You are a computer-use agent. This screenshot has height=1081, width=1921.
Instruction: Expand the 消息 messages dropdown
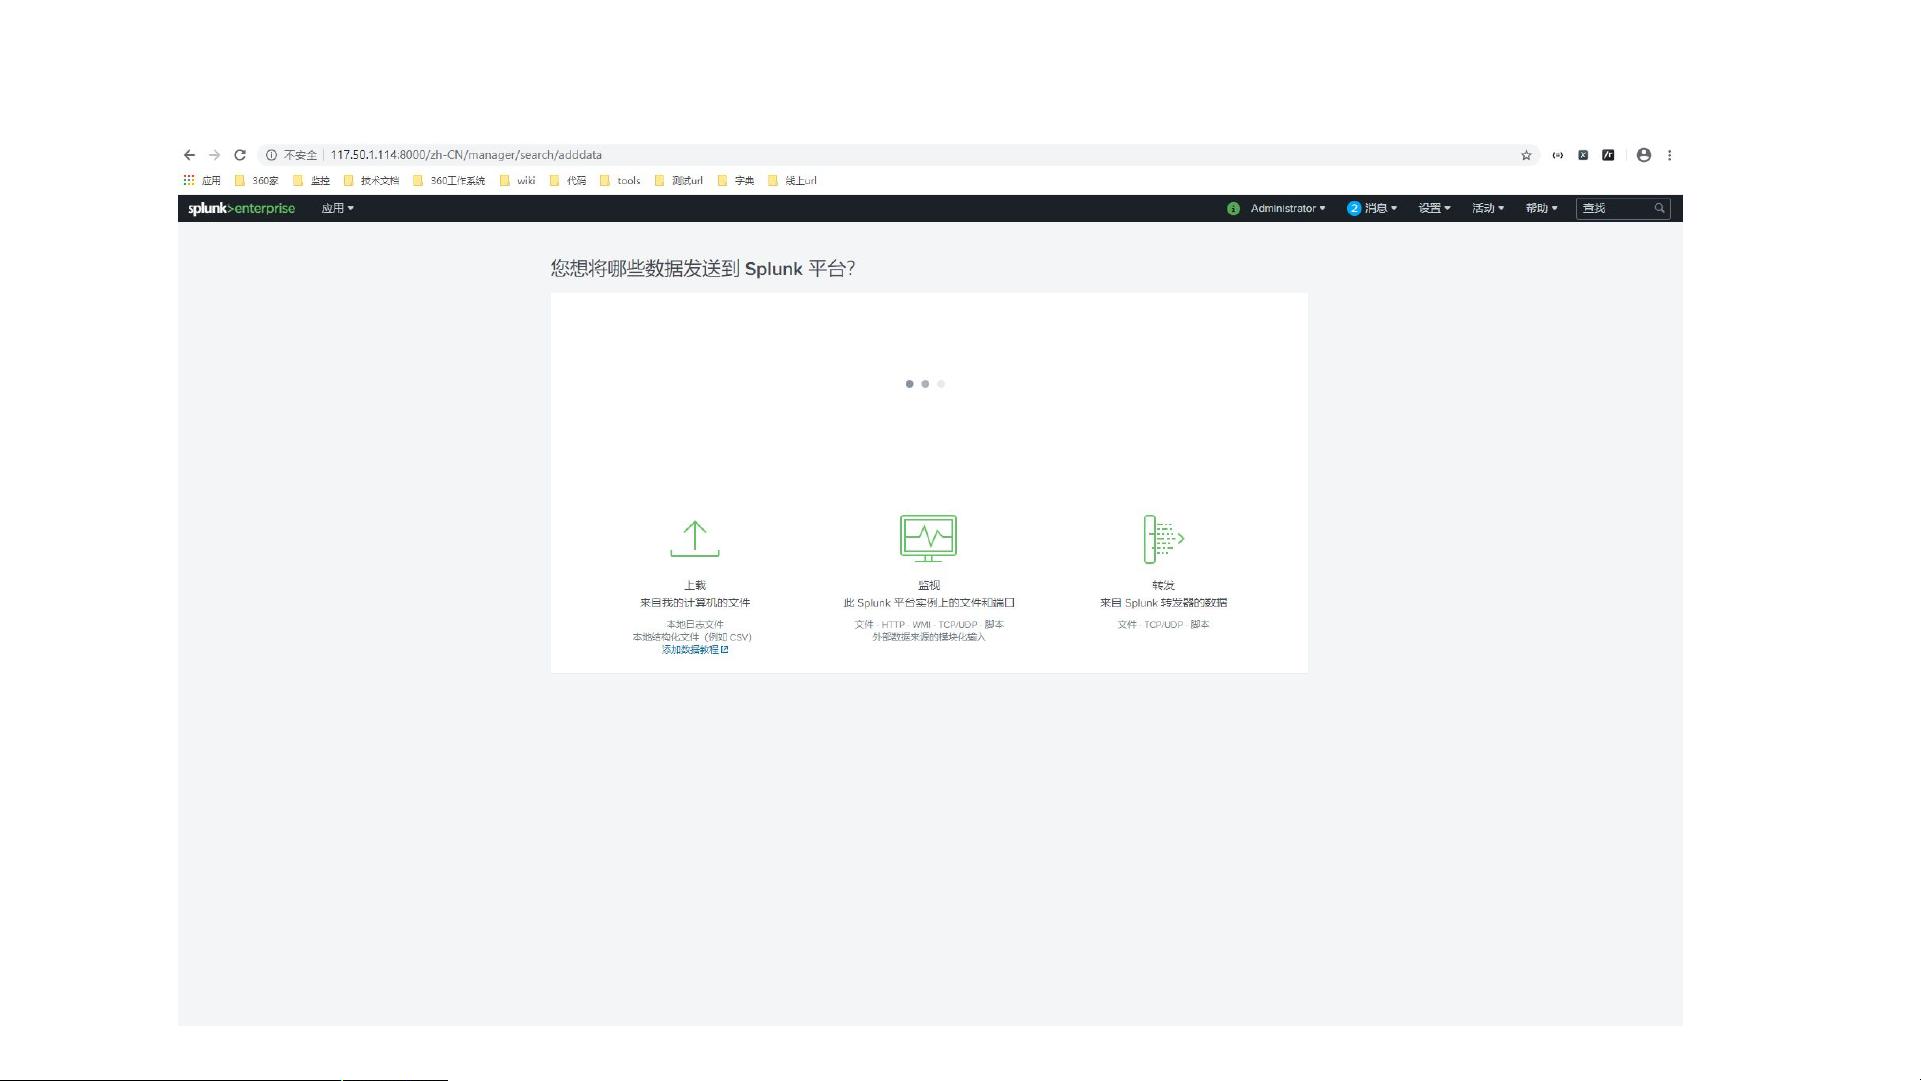(x=1381, y=208)
